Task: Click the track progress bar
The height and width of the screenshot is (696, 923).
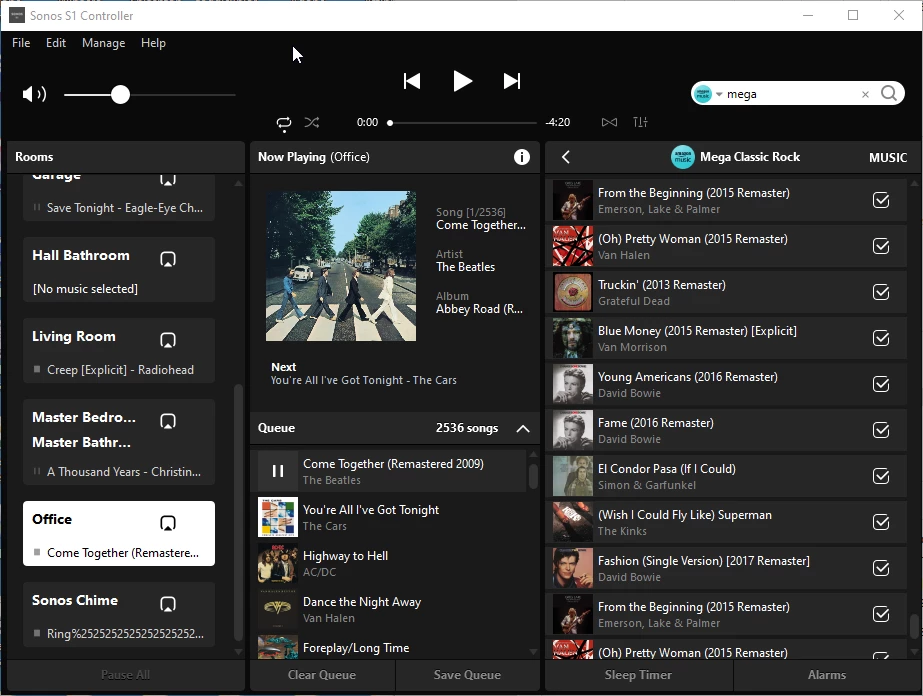Action: pos(463,123)
